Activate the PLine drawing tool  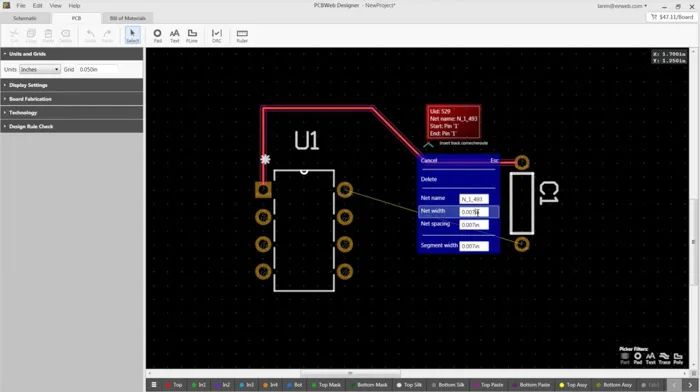192,36
